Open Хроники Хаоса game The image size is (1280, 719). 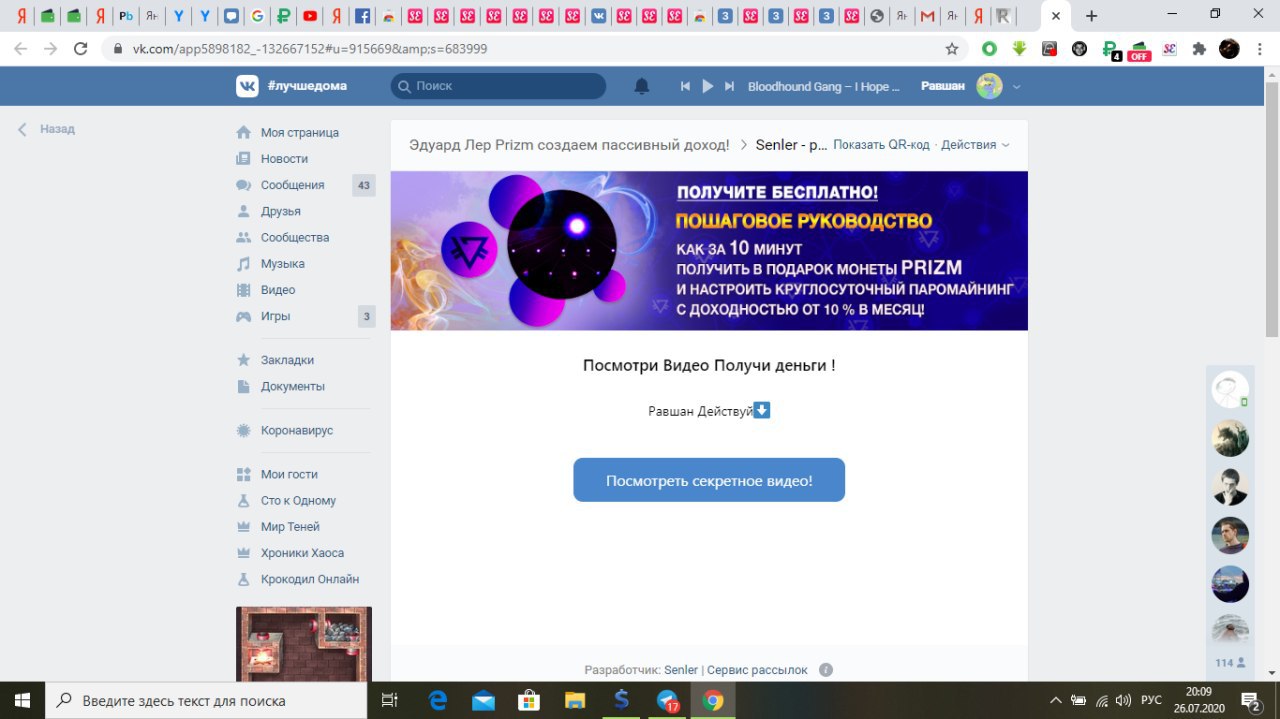point(302,552)
